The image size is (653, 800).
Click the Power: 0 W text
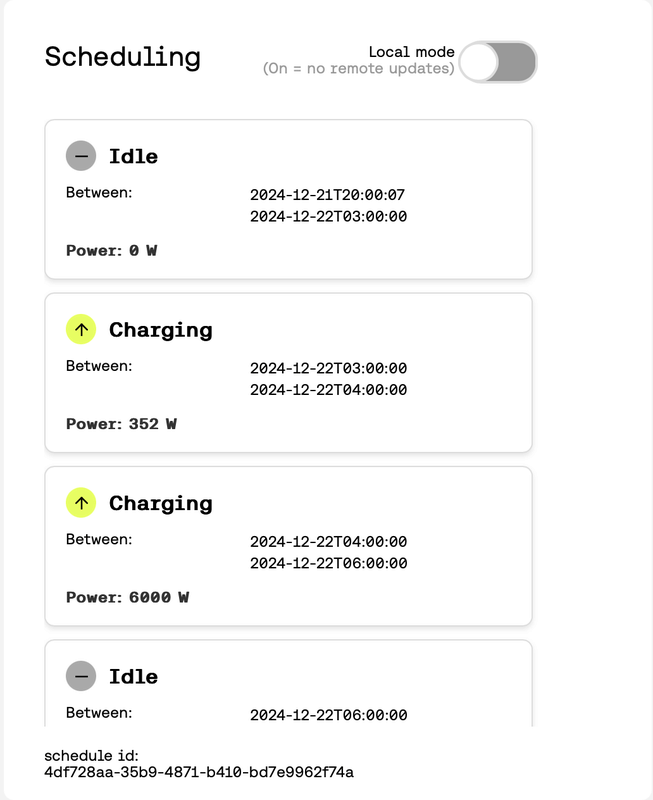click(111, 250)
